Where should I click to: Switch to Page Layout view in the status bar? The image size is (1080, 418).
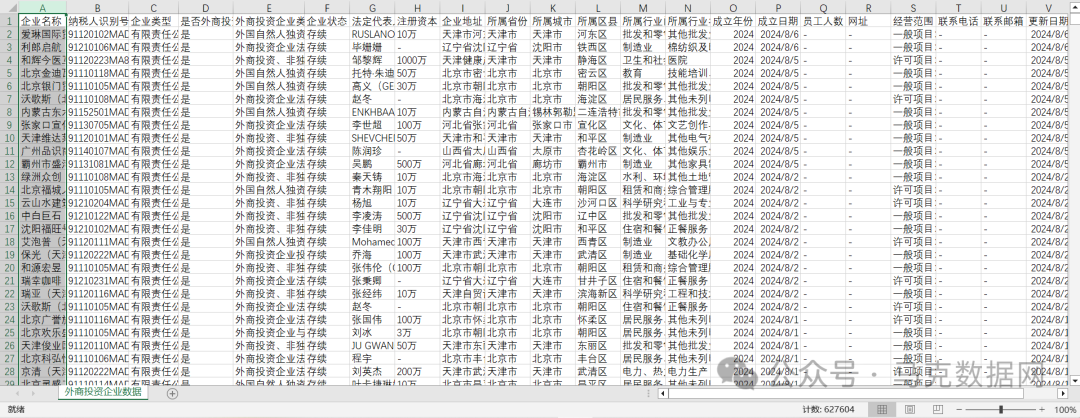(x=908, y=410)
